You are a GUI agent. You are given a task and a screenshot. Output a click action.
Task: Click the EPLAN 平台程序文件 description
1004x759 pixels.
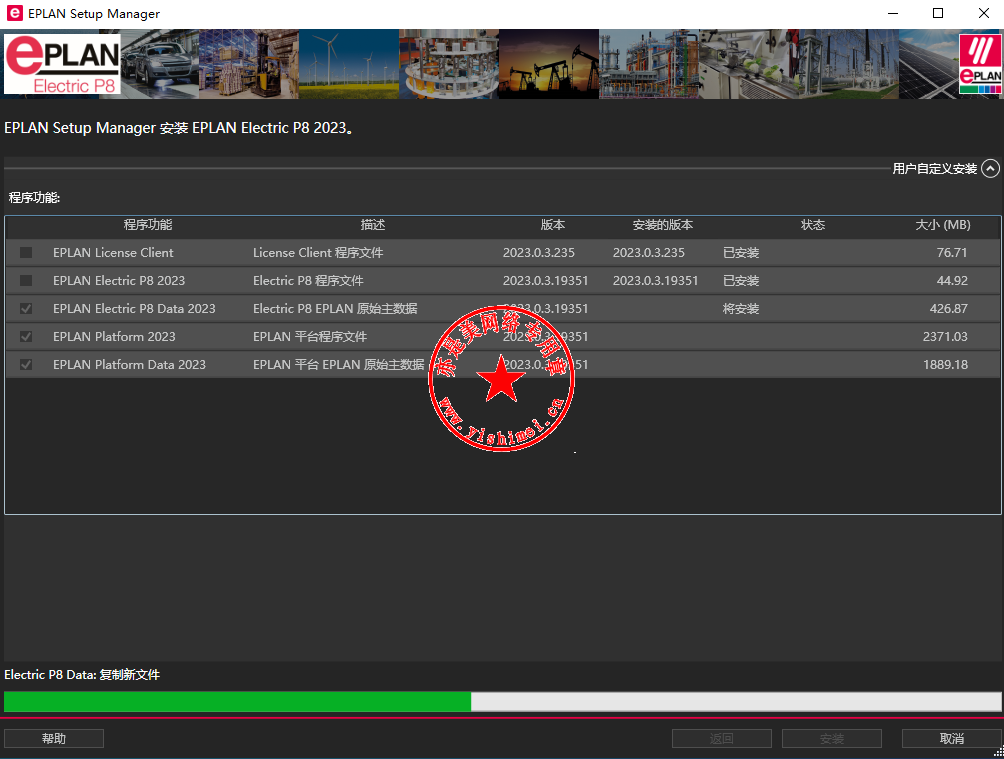(310, 336)
